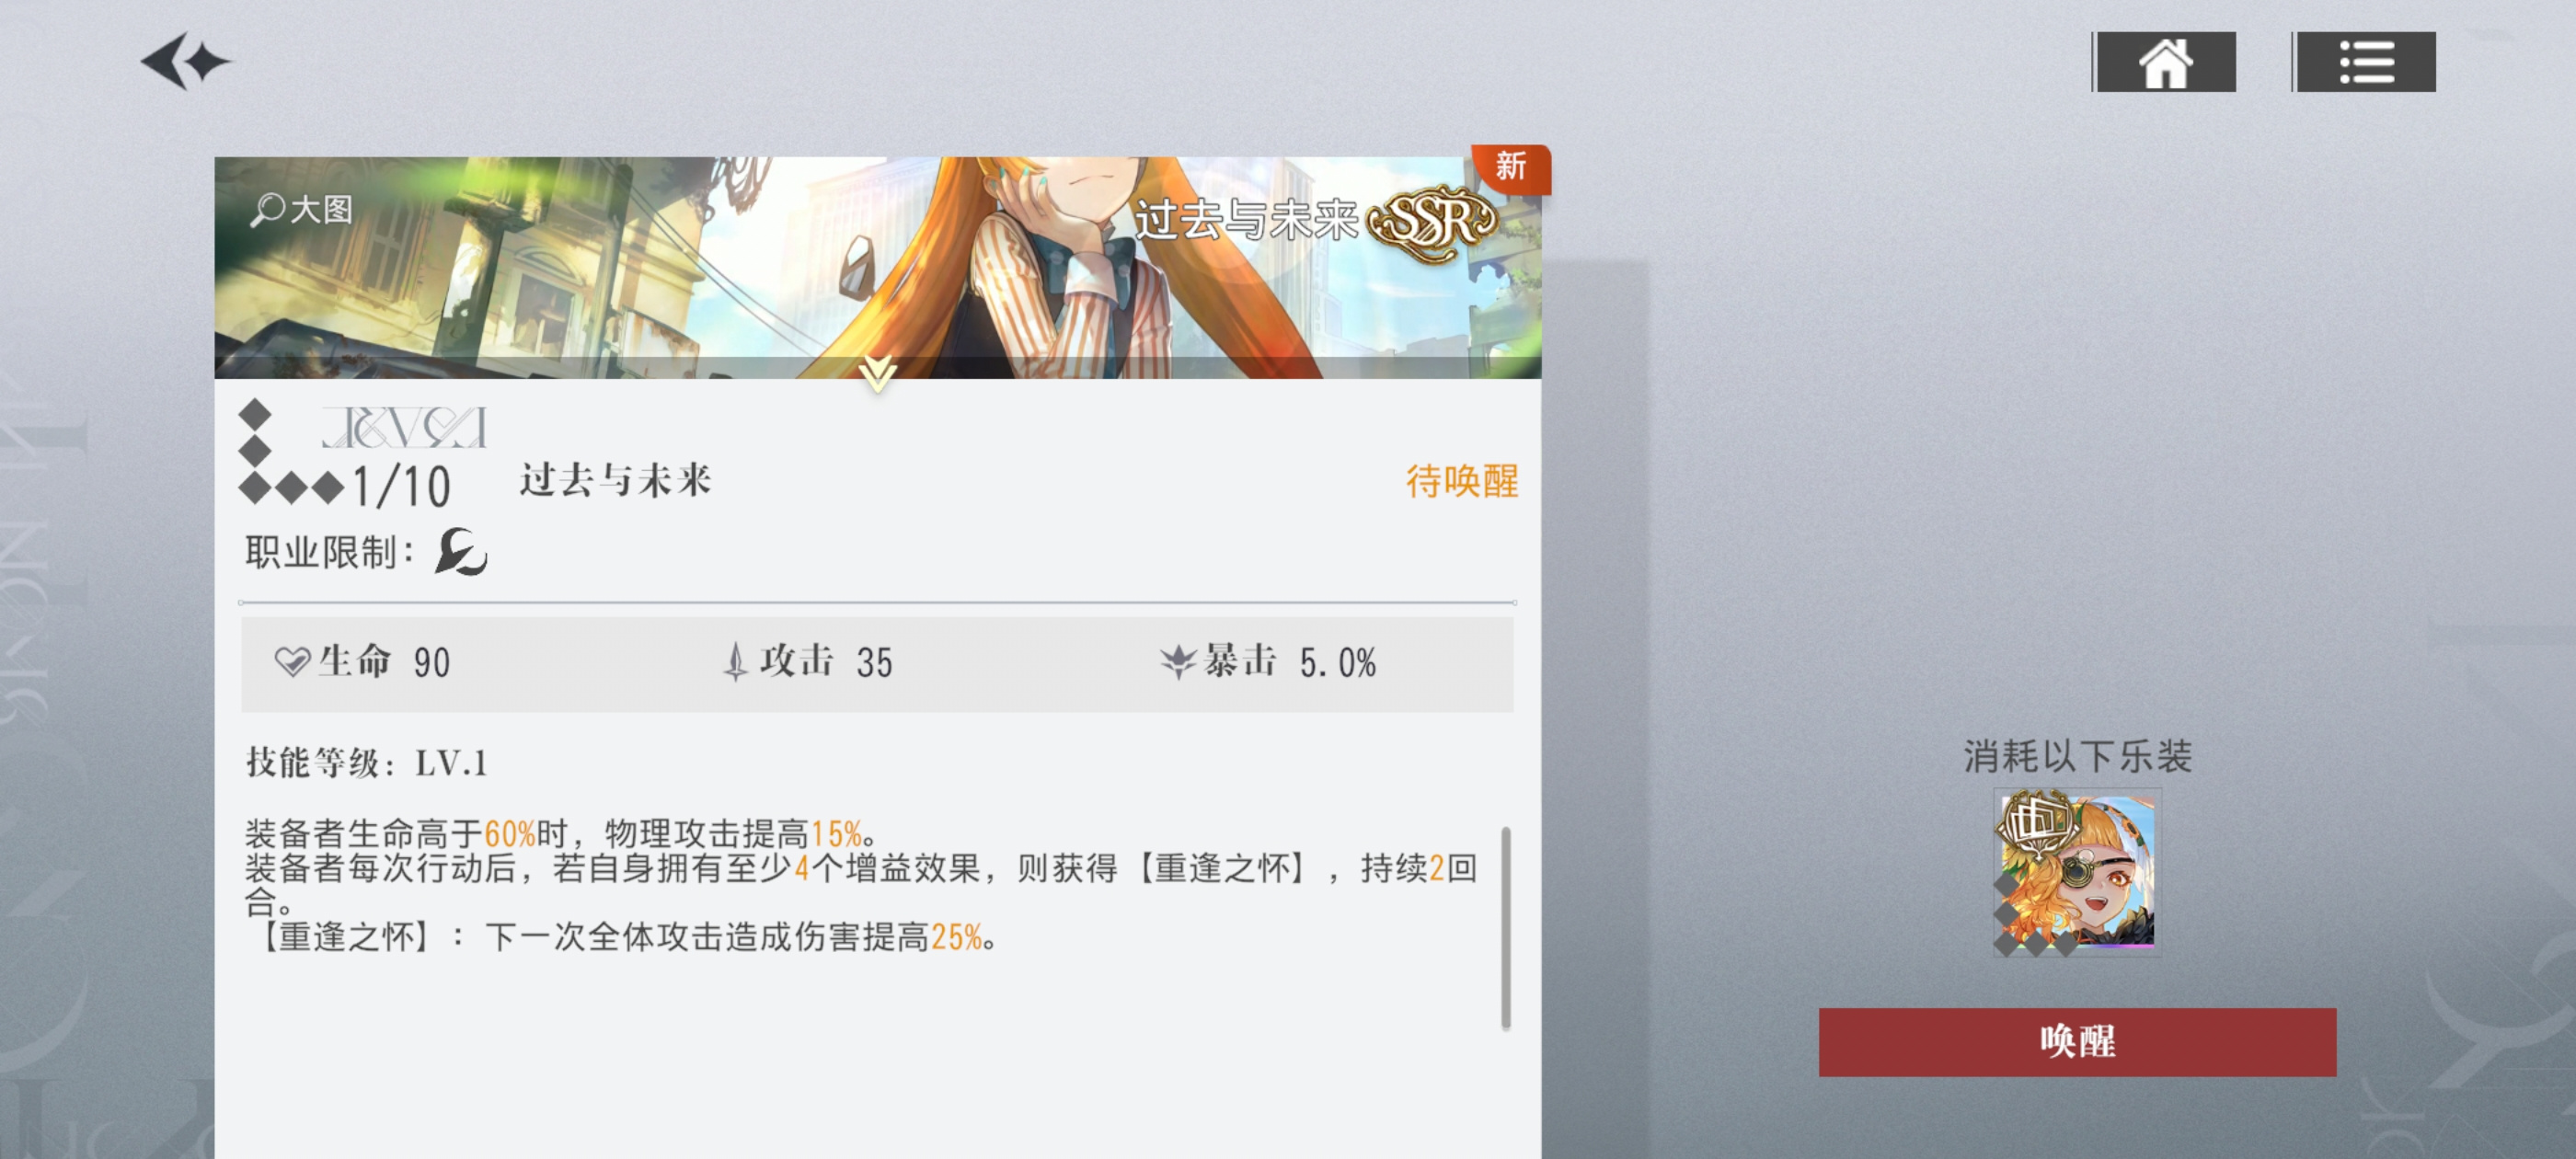Go to the home screen icon

click(2165, 62)
